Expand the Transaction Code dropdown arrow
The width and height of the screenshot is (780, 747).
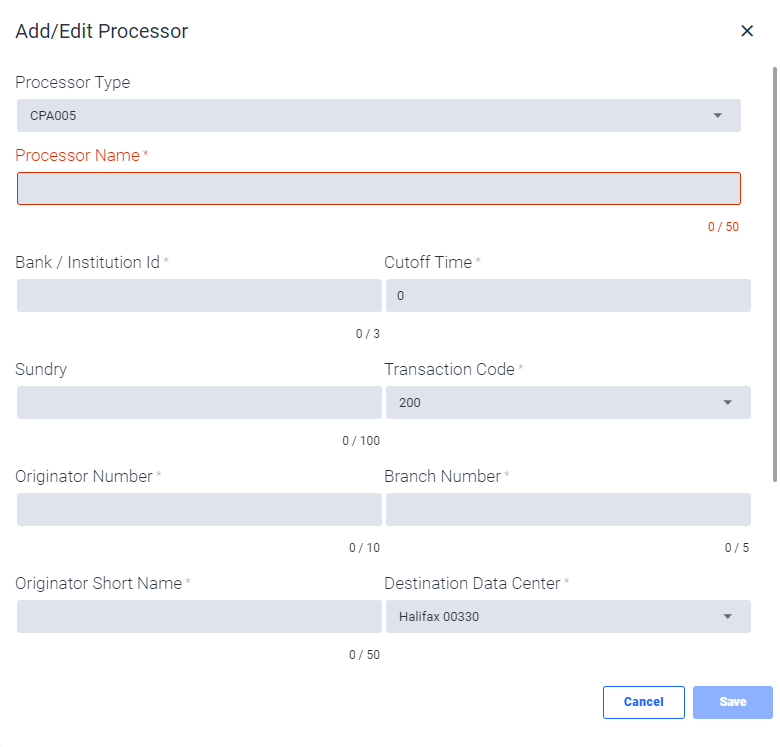pyautogui.click(x=727, y=402)
